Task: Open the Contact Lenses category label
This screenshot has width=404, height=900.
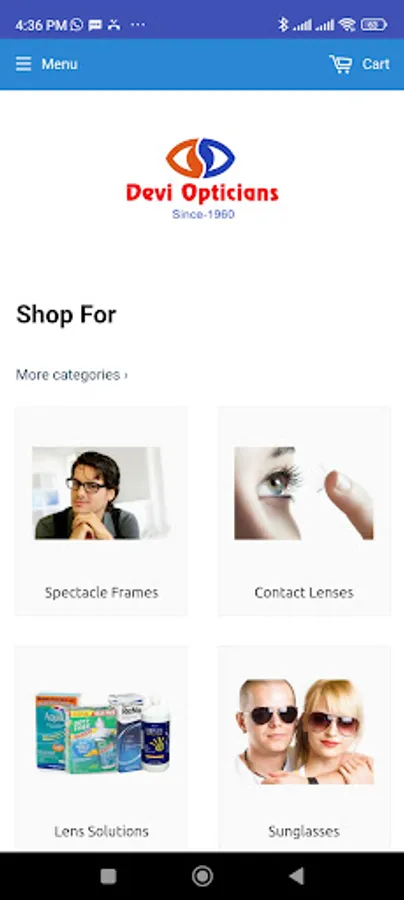Action: pos(304,592)
